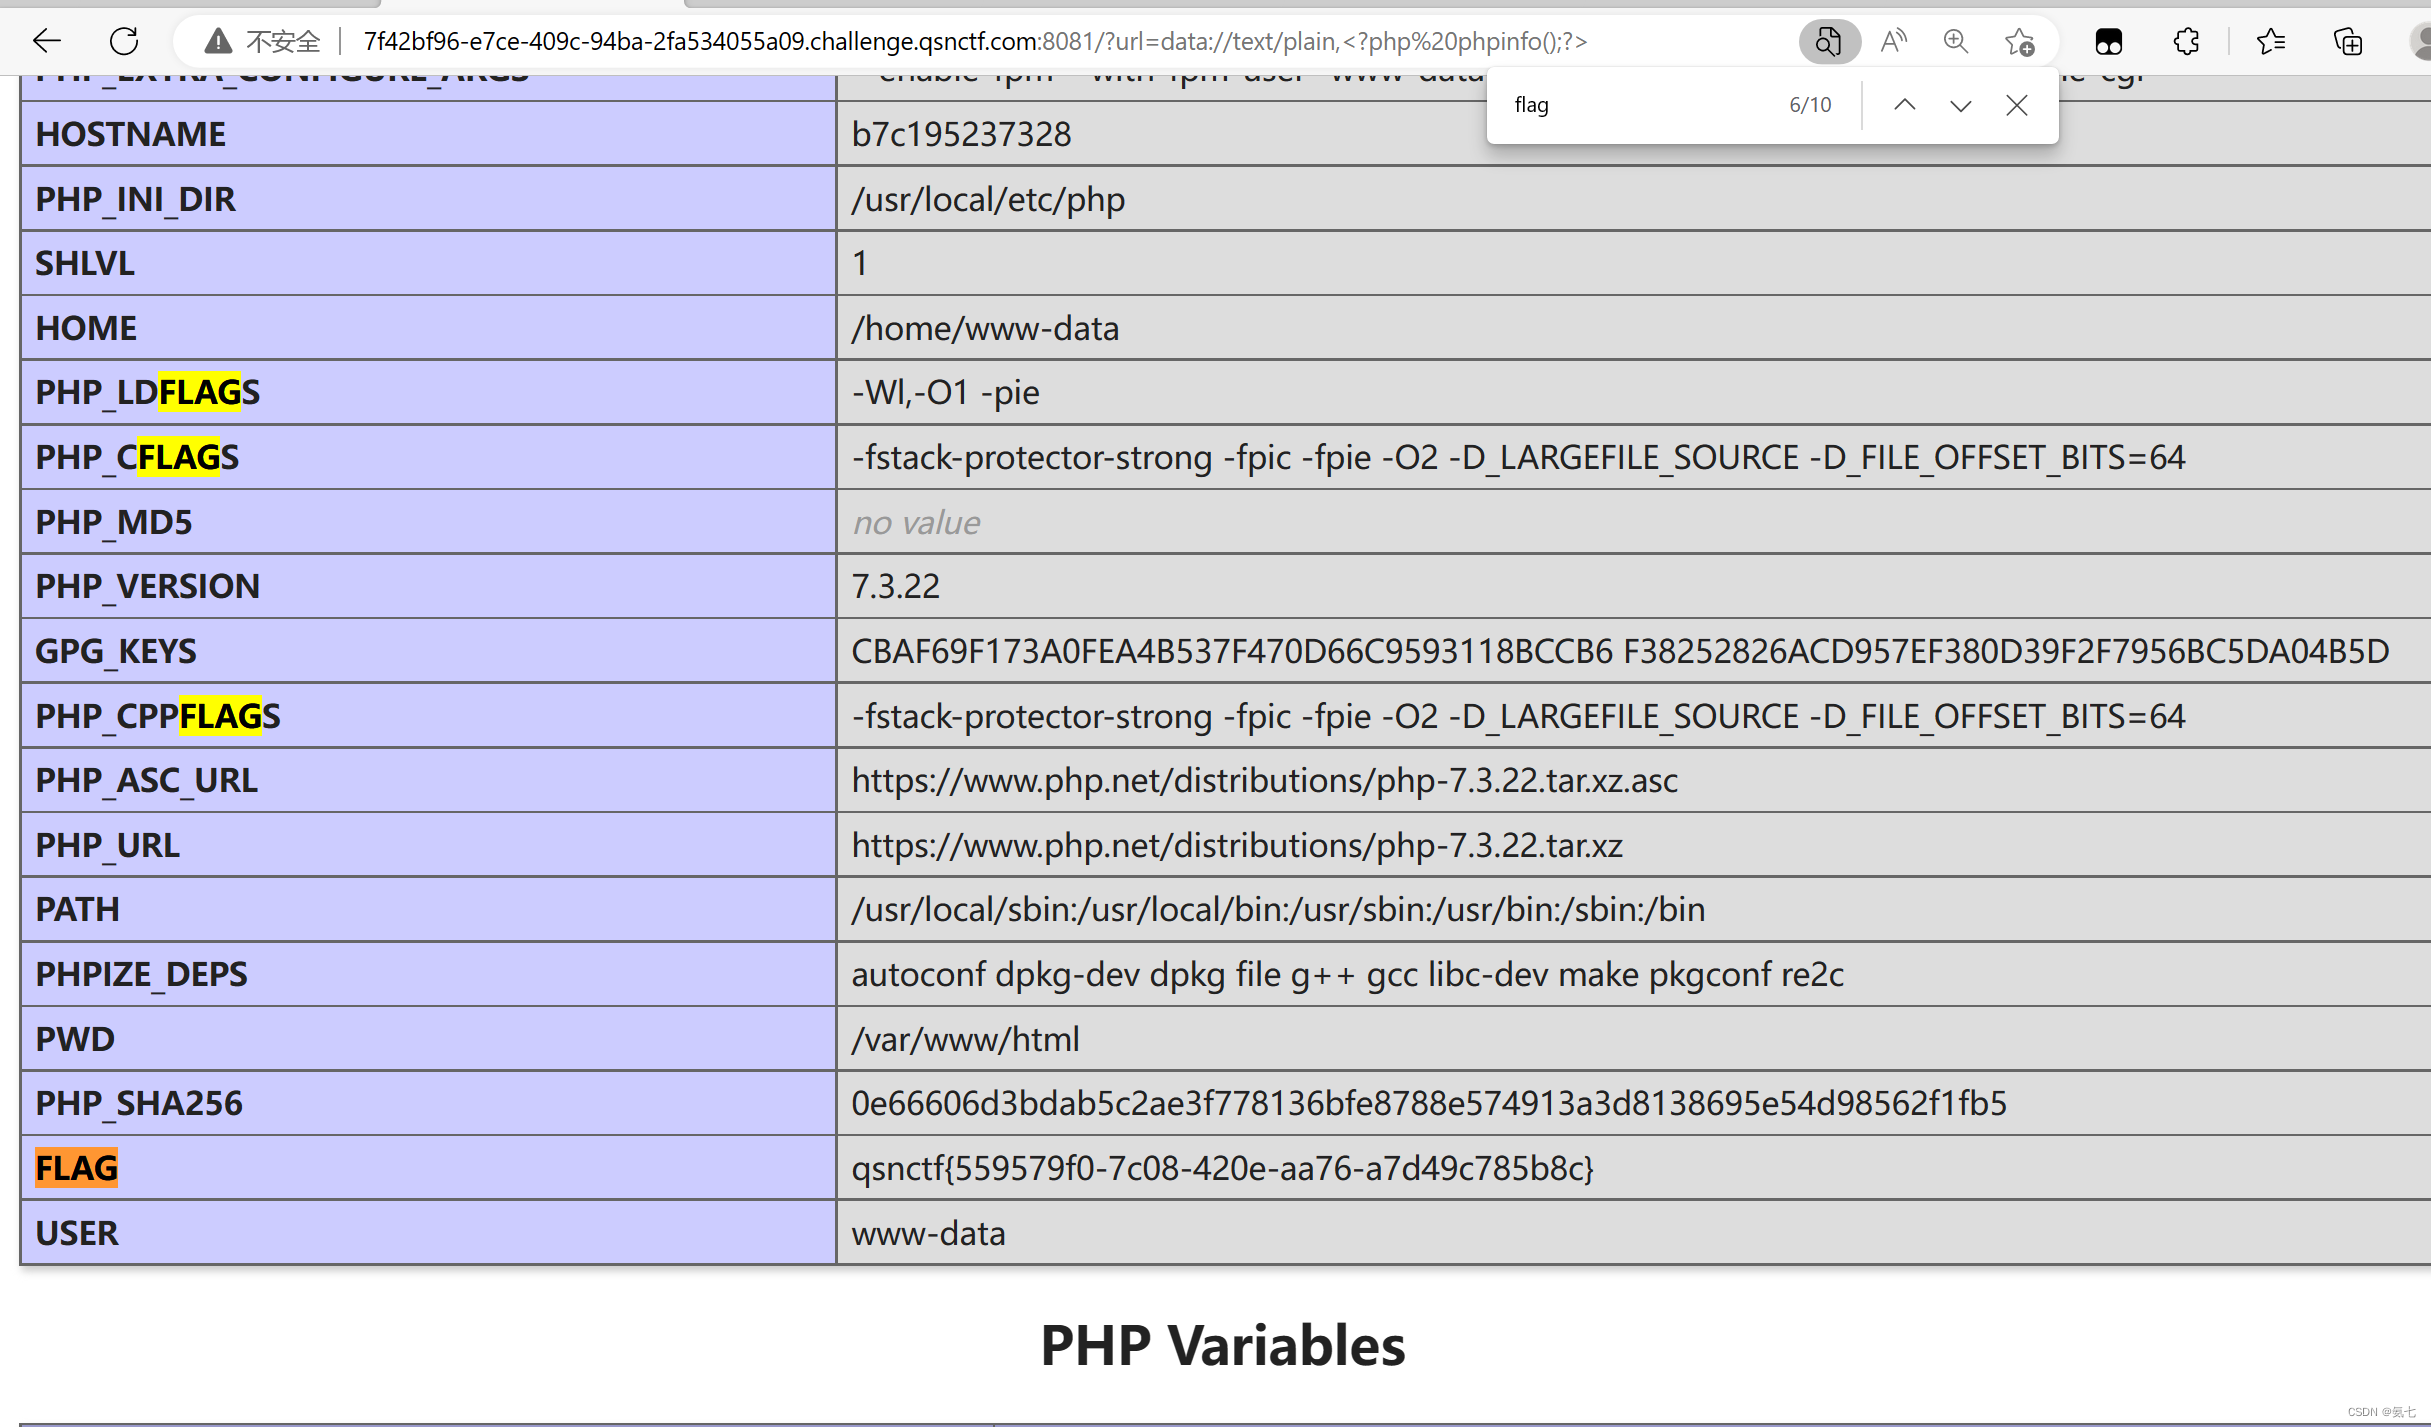This screenshot has width=2431, height=1427.
Task: Go to previous find result
Action: pos(1904,105)
